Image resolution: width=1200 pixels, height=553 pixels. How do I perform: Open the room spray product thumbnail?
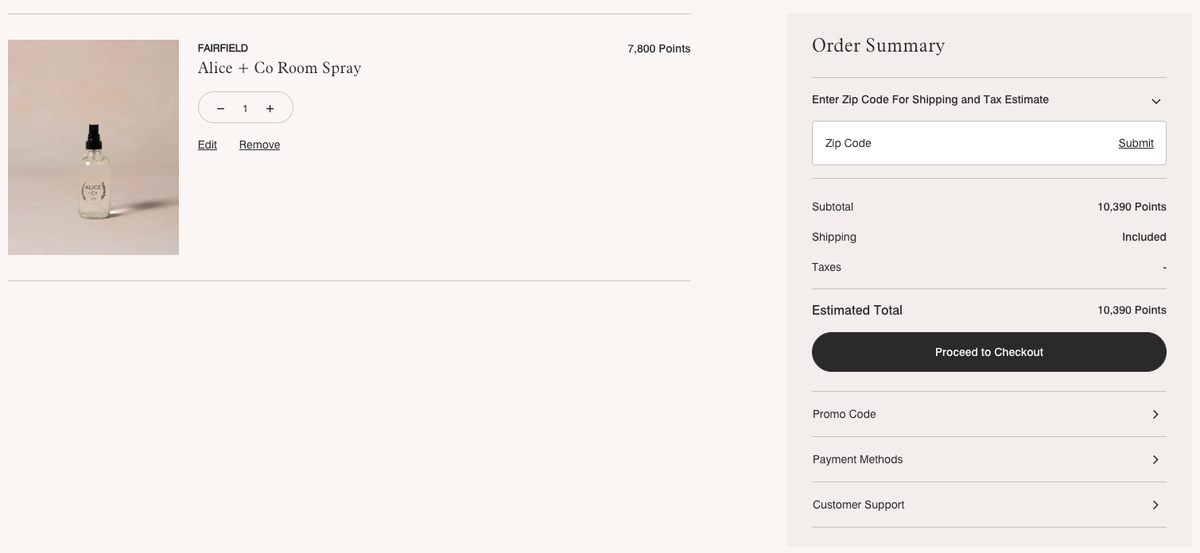(x=93, y=147)
